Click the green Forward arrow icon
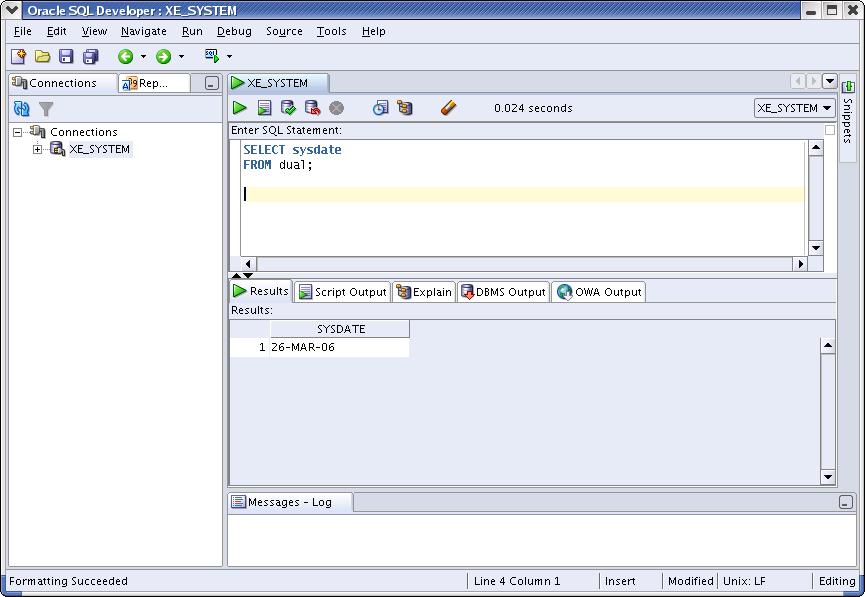The height and width of the screenshot is (597, 865). [x=163, y=56]
